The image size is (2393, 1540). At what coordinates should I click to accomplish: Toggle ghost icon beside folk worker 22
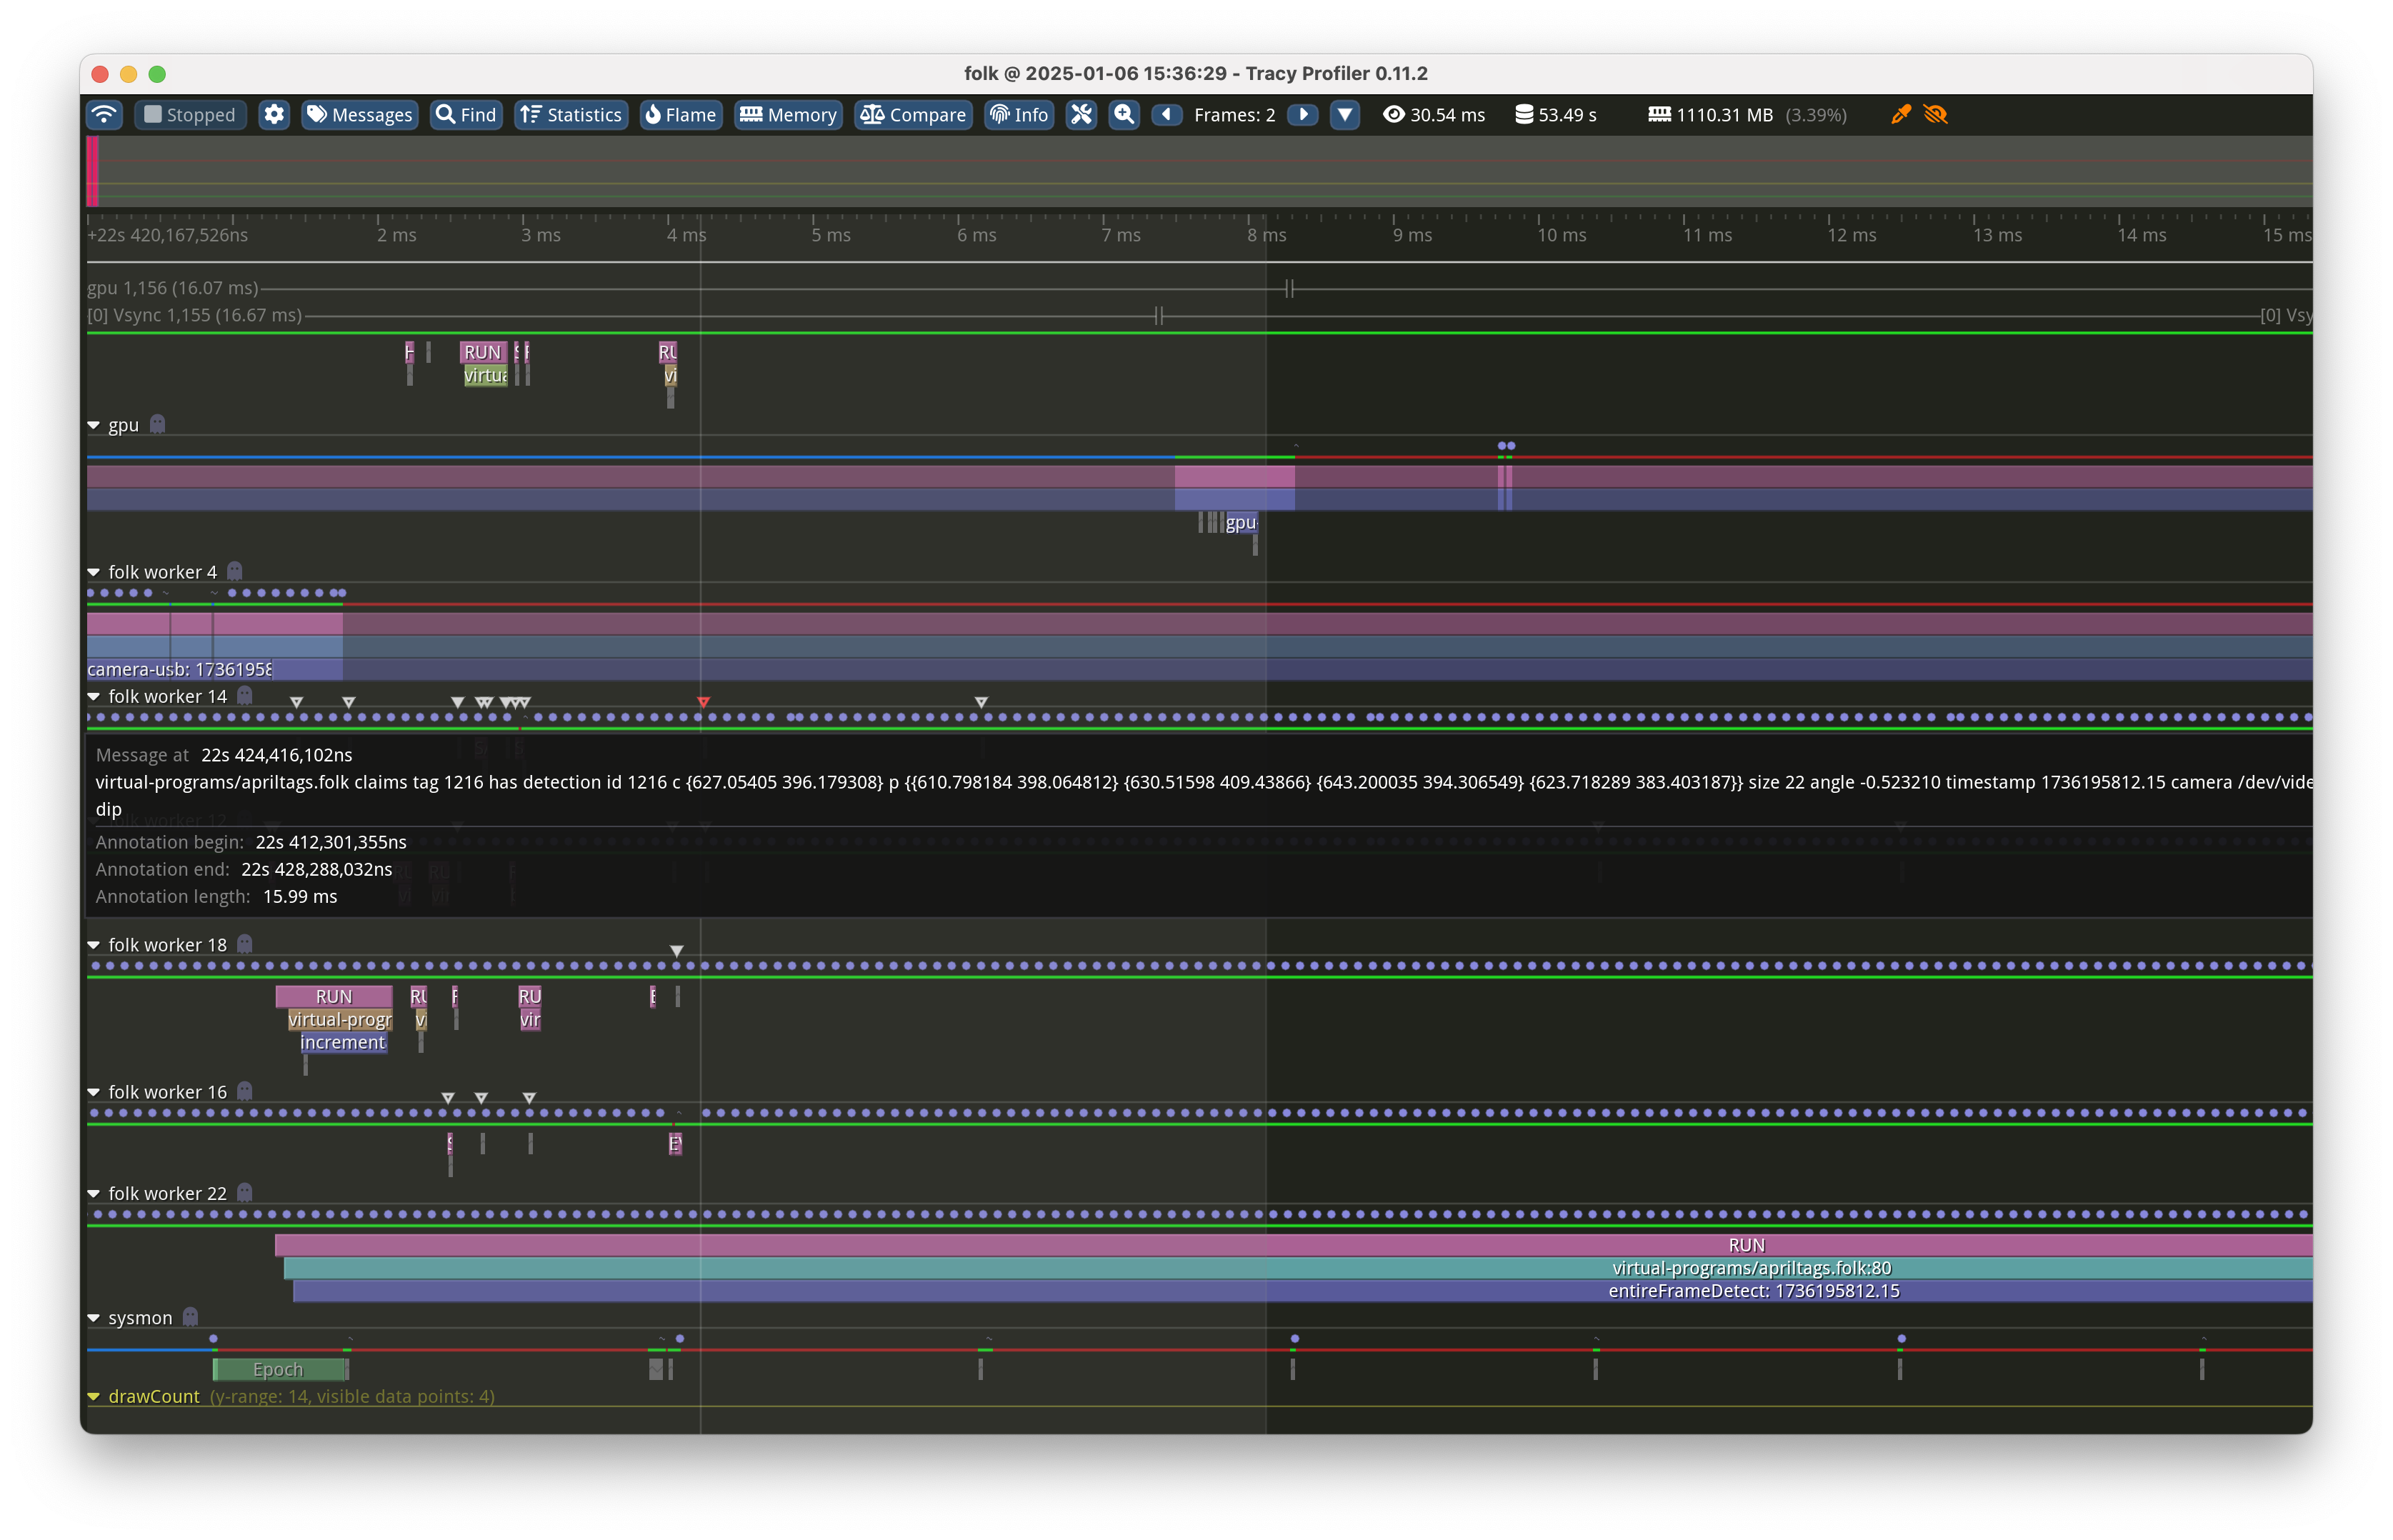[245, 1193]
